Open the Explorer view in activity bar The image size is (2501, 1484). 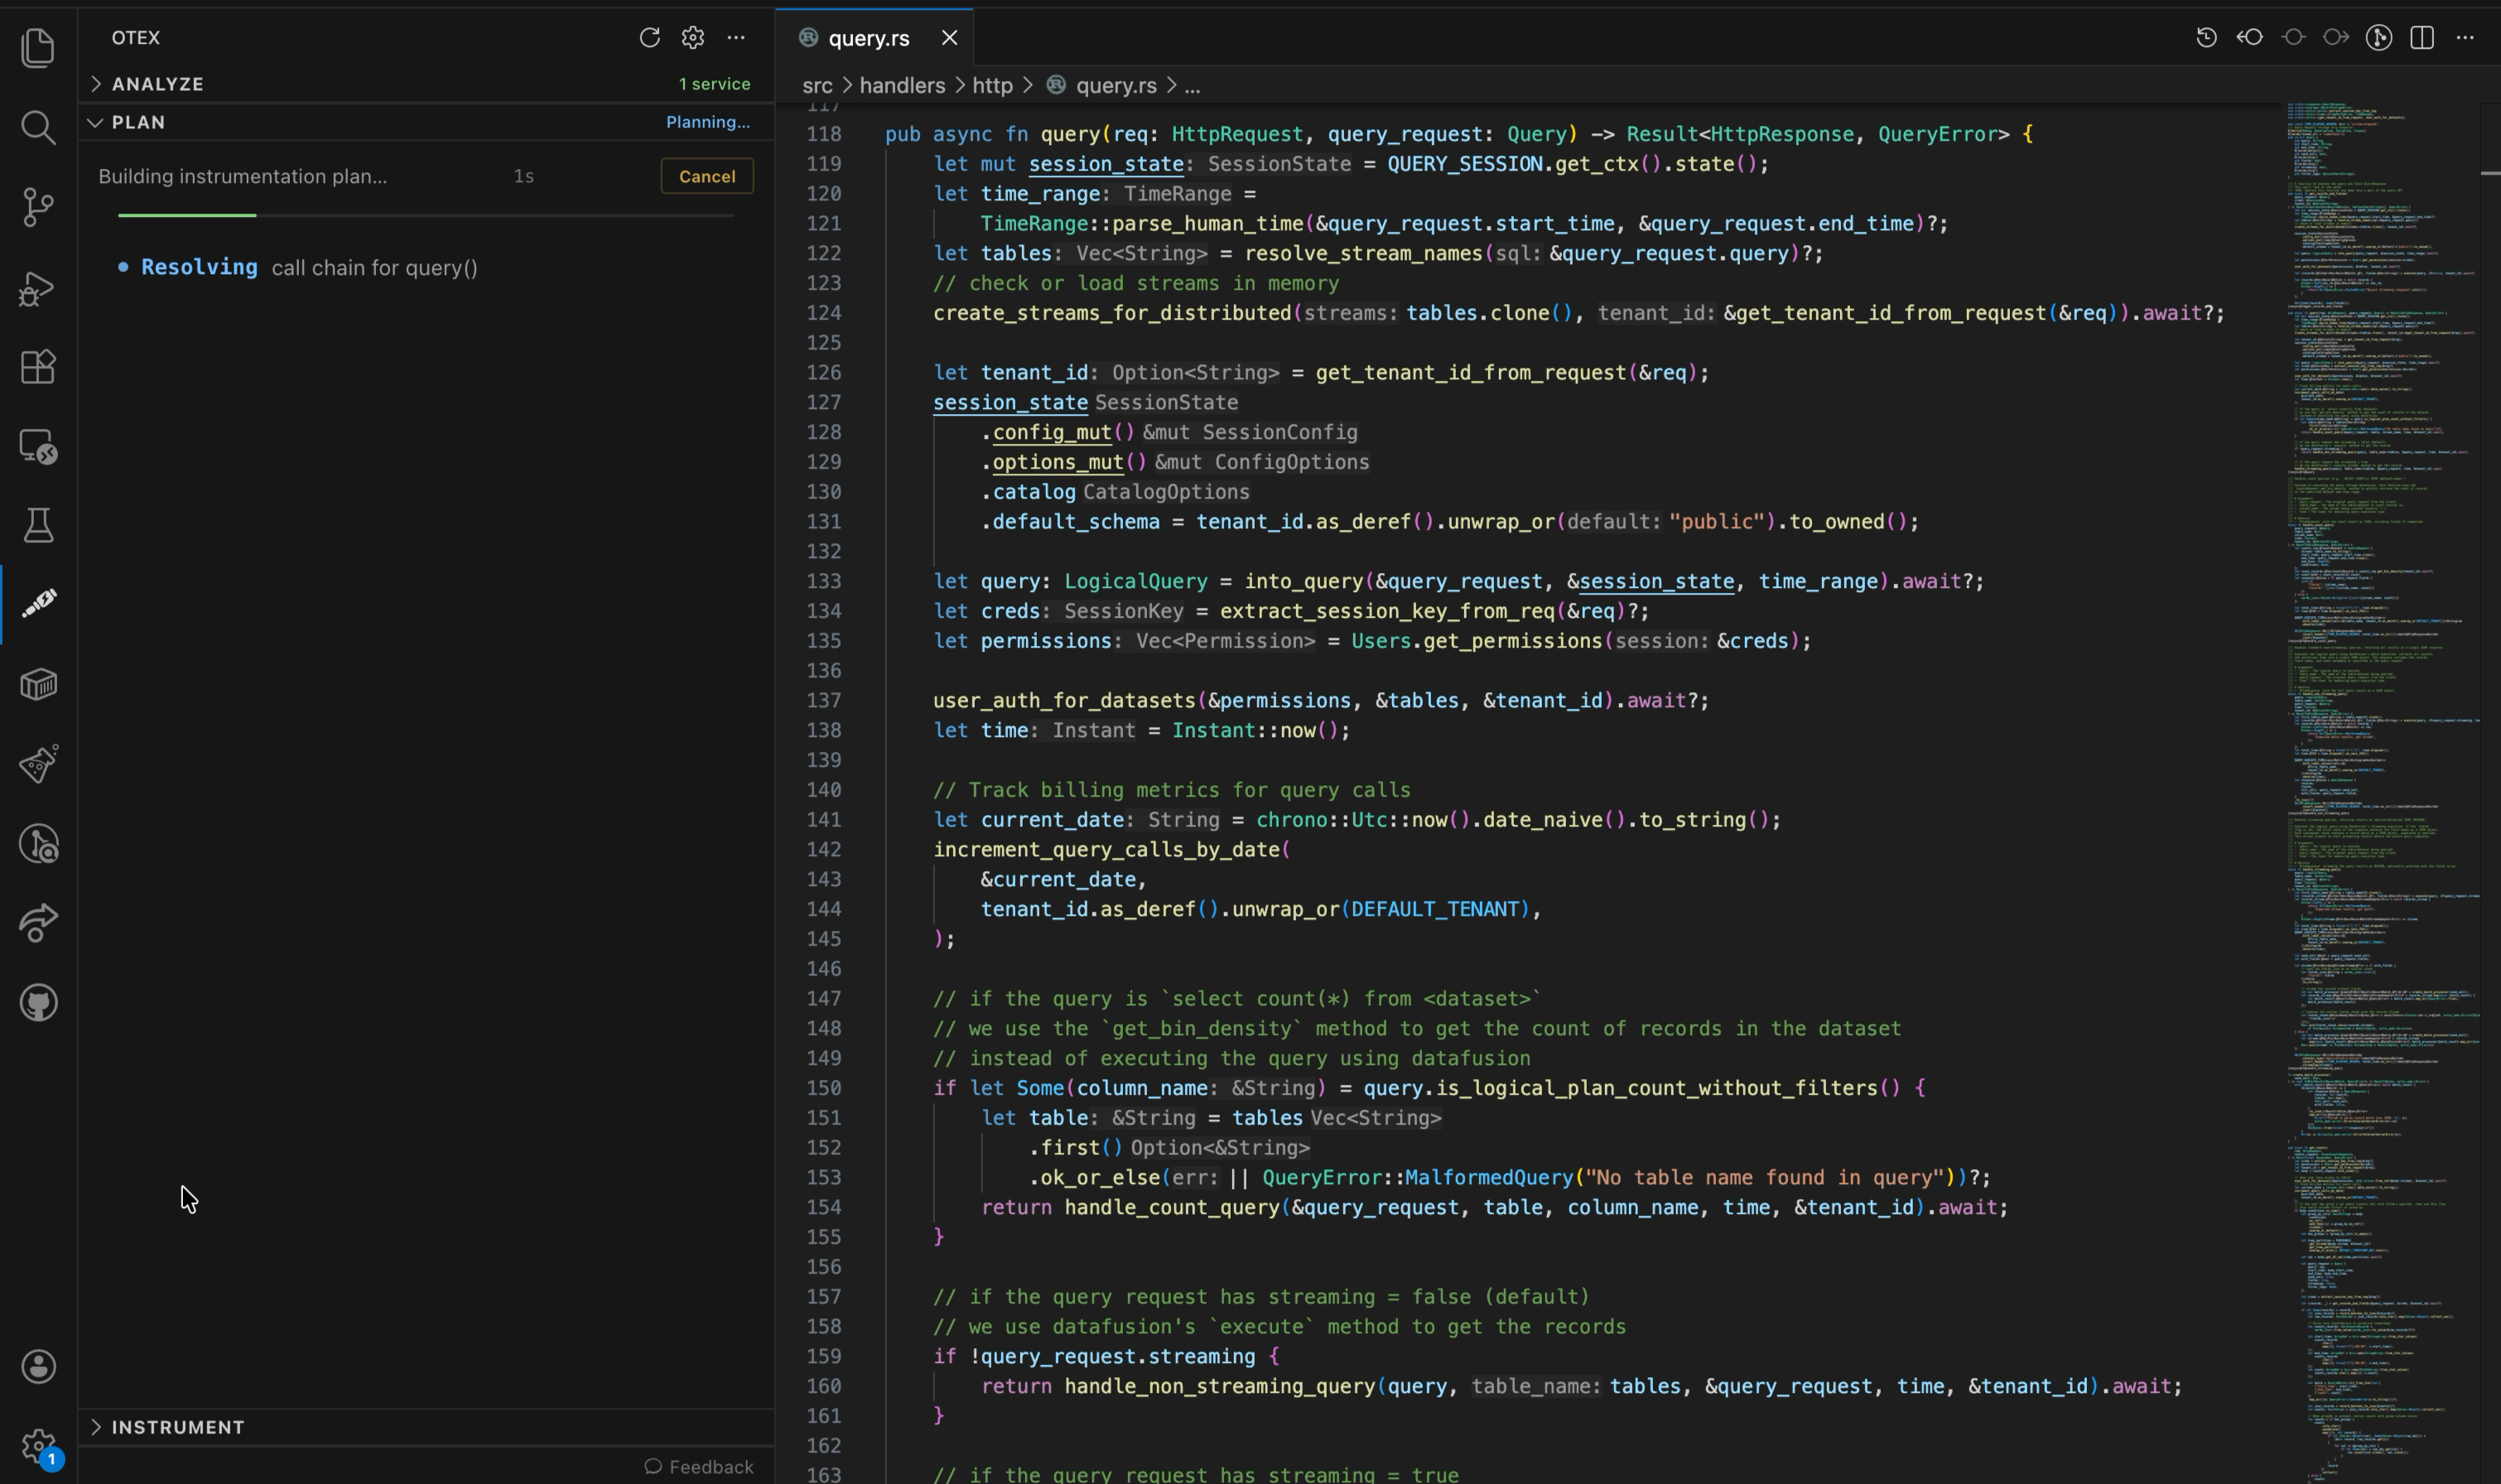pyautogui.click(x=38, y=48)
